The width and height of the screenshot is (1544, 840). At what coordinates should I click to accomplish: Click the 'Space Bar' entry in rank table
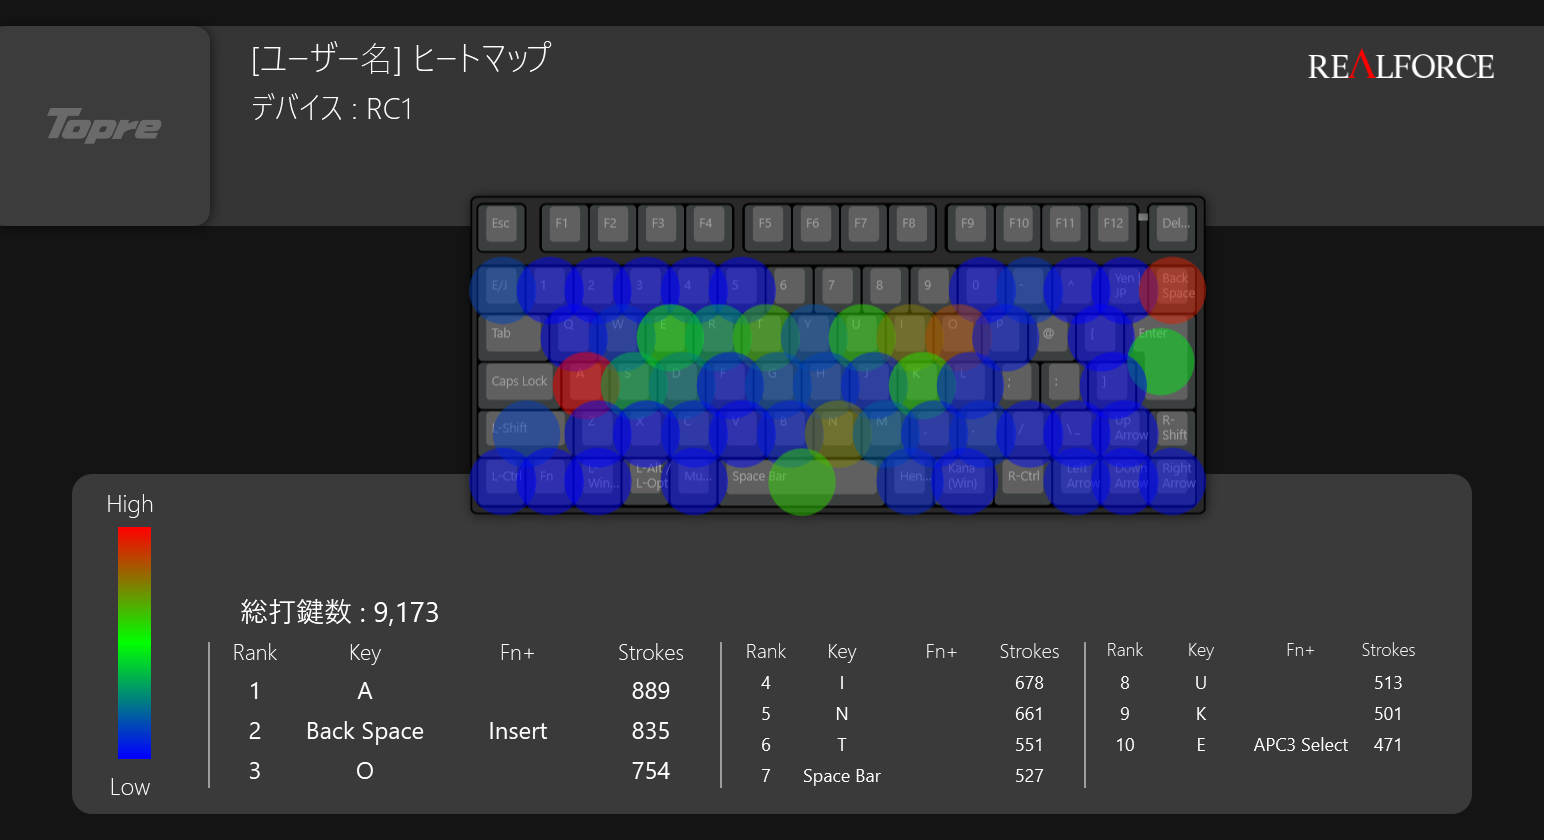point(842,776)
